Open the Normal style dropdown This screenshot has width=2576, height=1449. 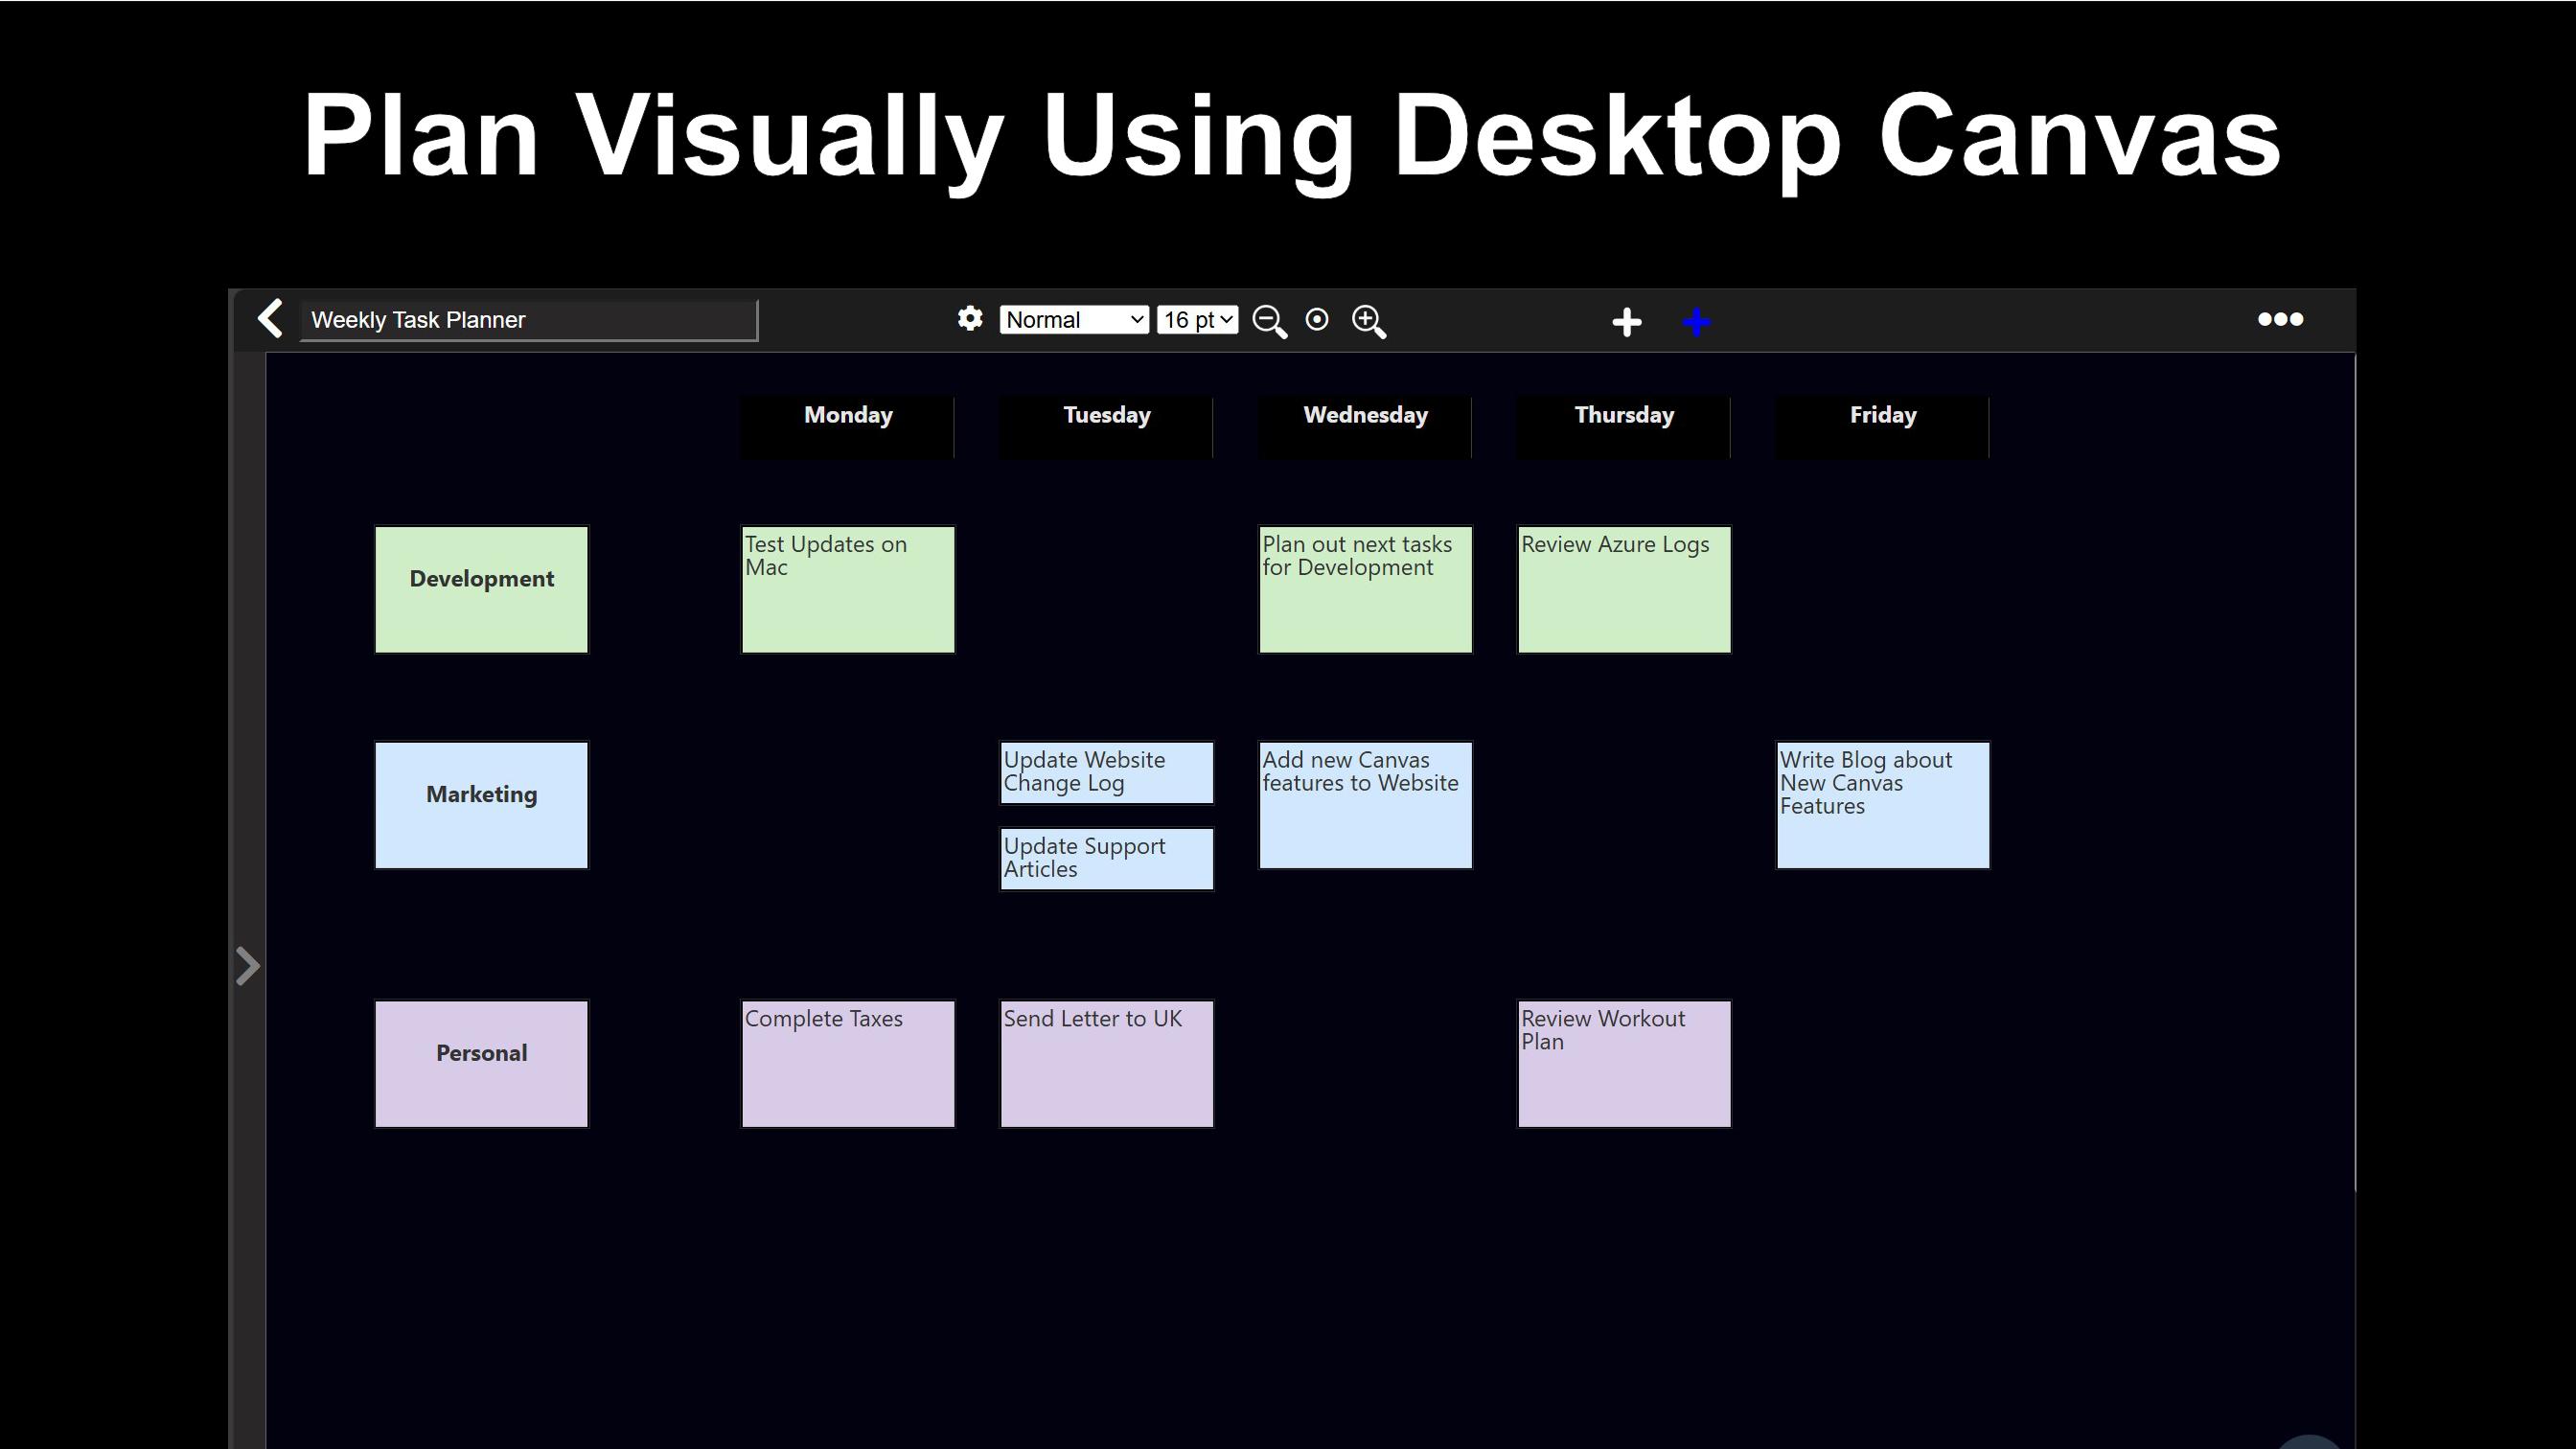(1074, 320)
